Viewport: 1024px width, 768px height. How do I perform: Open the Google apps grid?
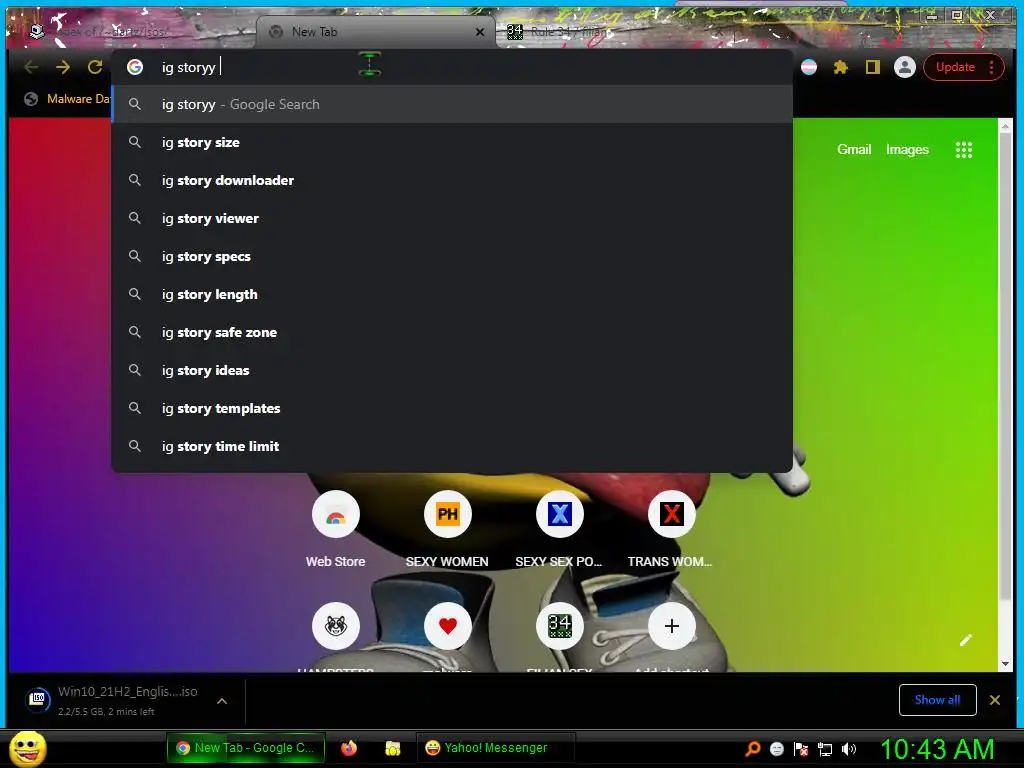click(963, 150)
